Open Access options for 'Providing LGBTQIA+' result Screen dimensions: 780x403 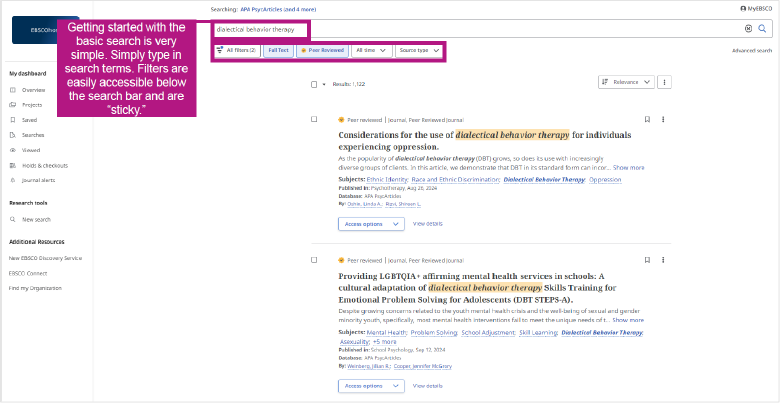[371, 386]
